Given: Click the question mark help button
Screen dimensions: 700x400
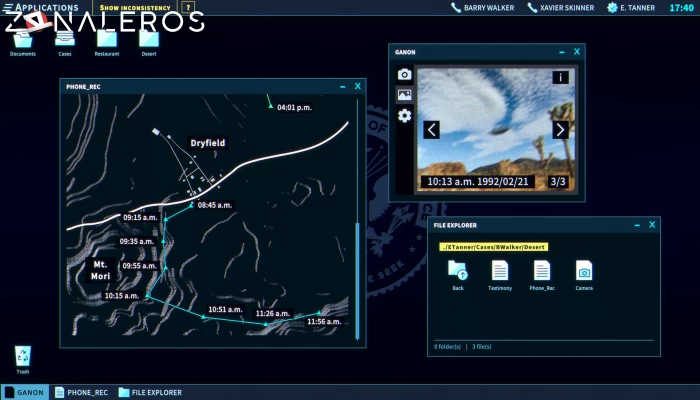Looking at the screenshot, I should coord(188,8).
